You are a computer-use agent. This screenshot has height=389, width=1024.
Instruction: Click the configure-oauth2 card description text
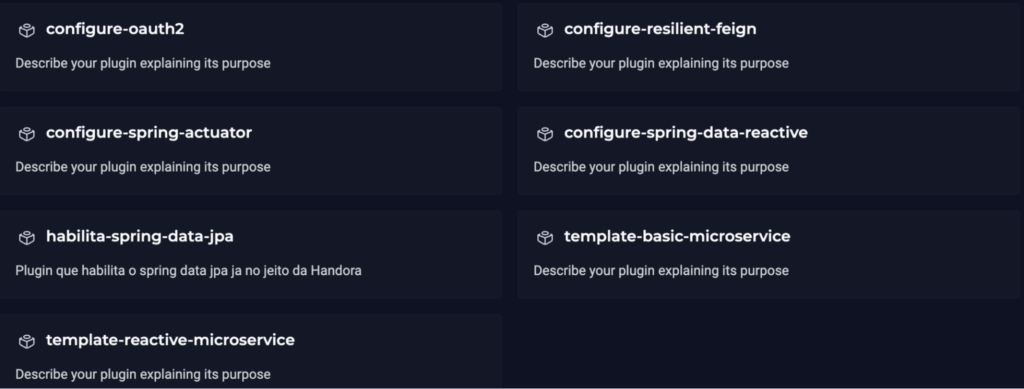(x=143, y=64)
